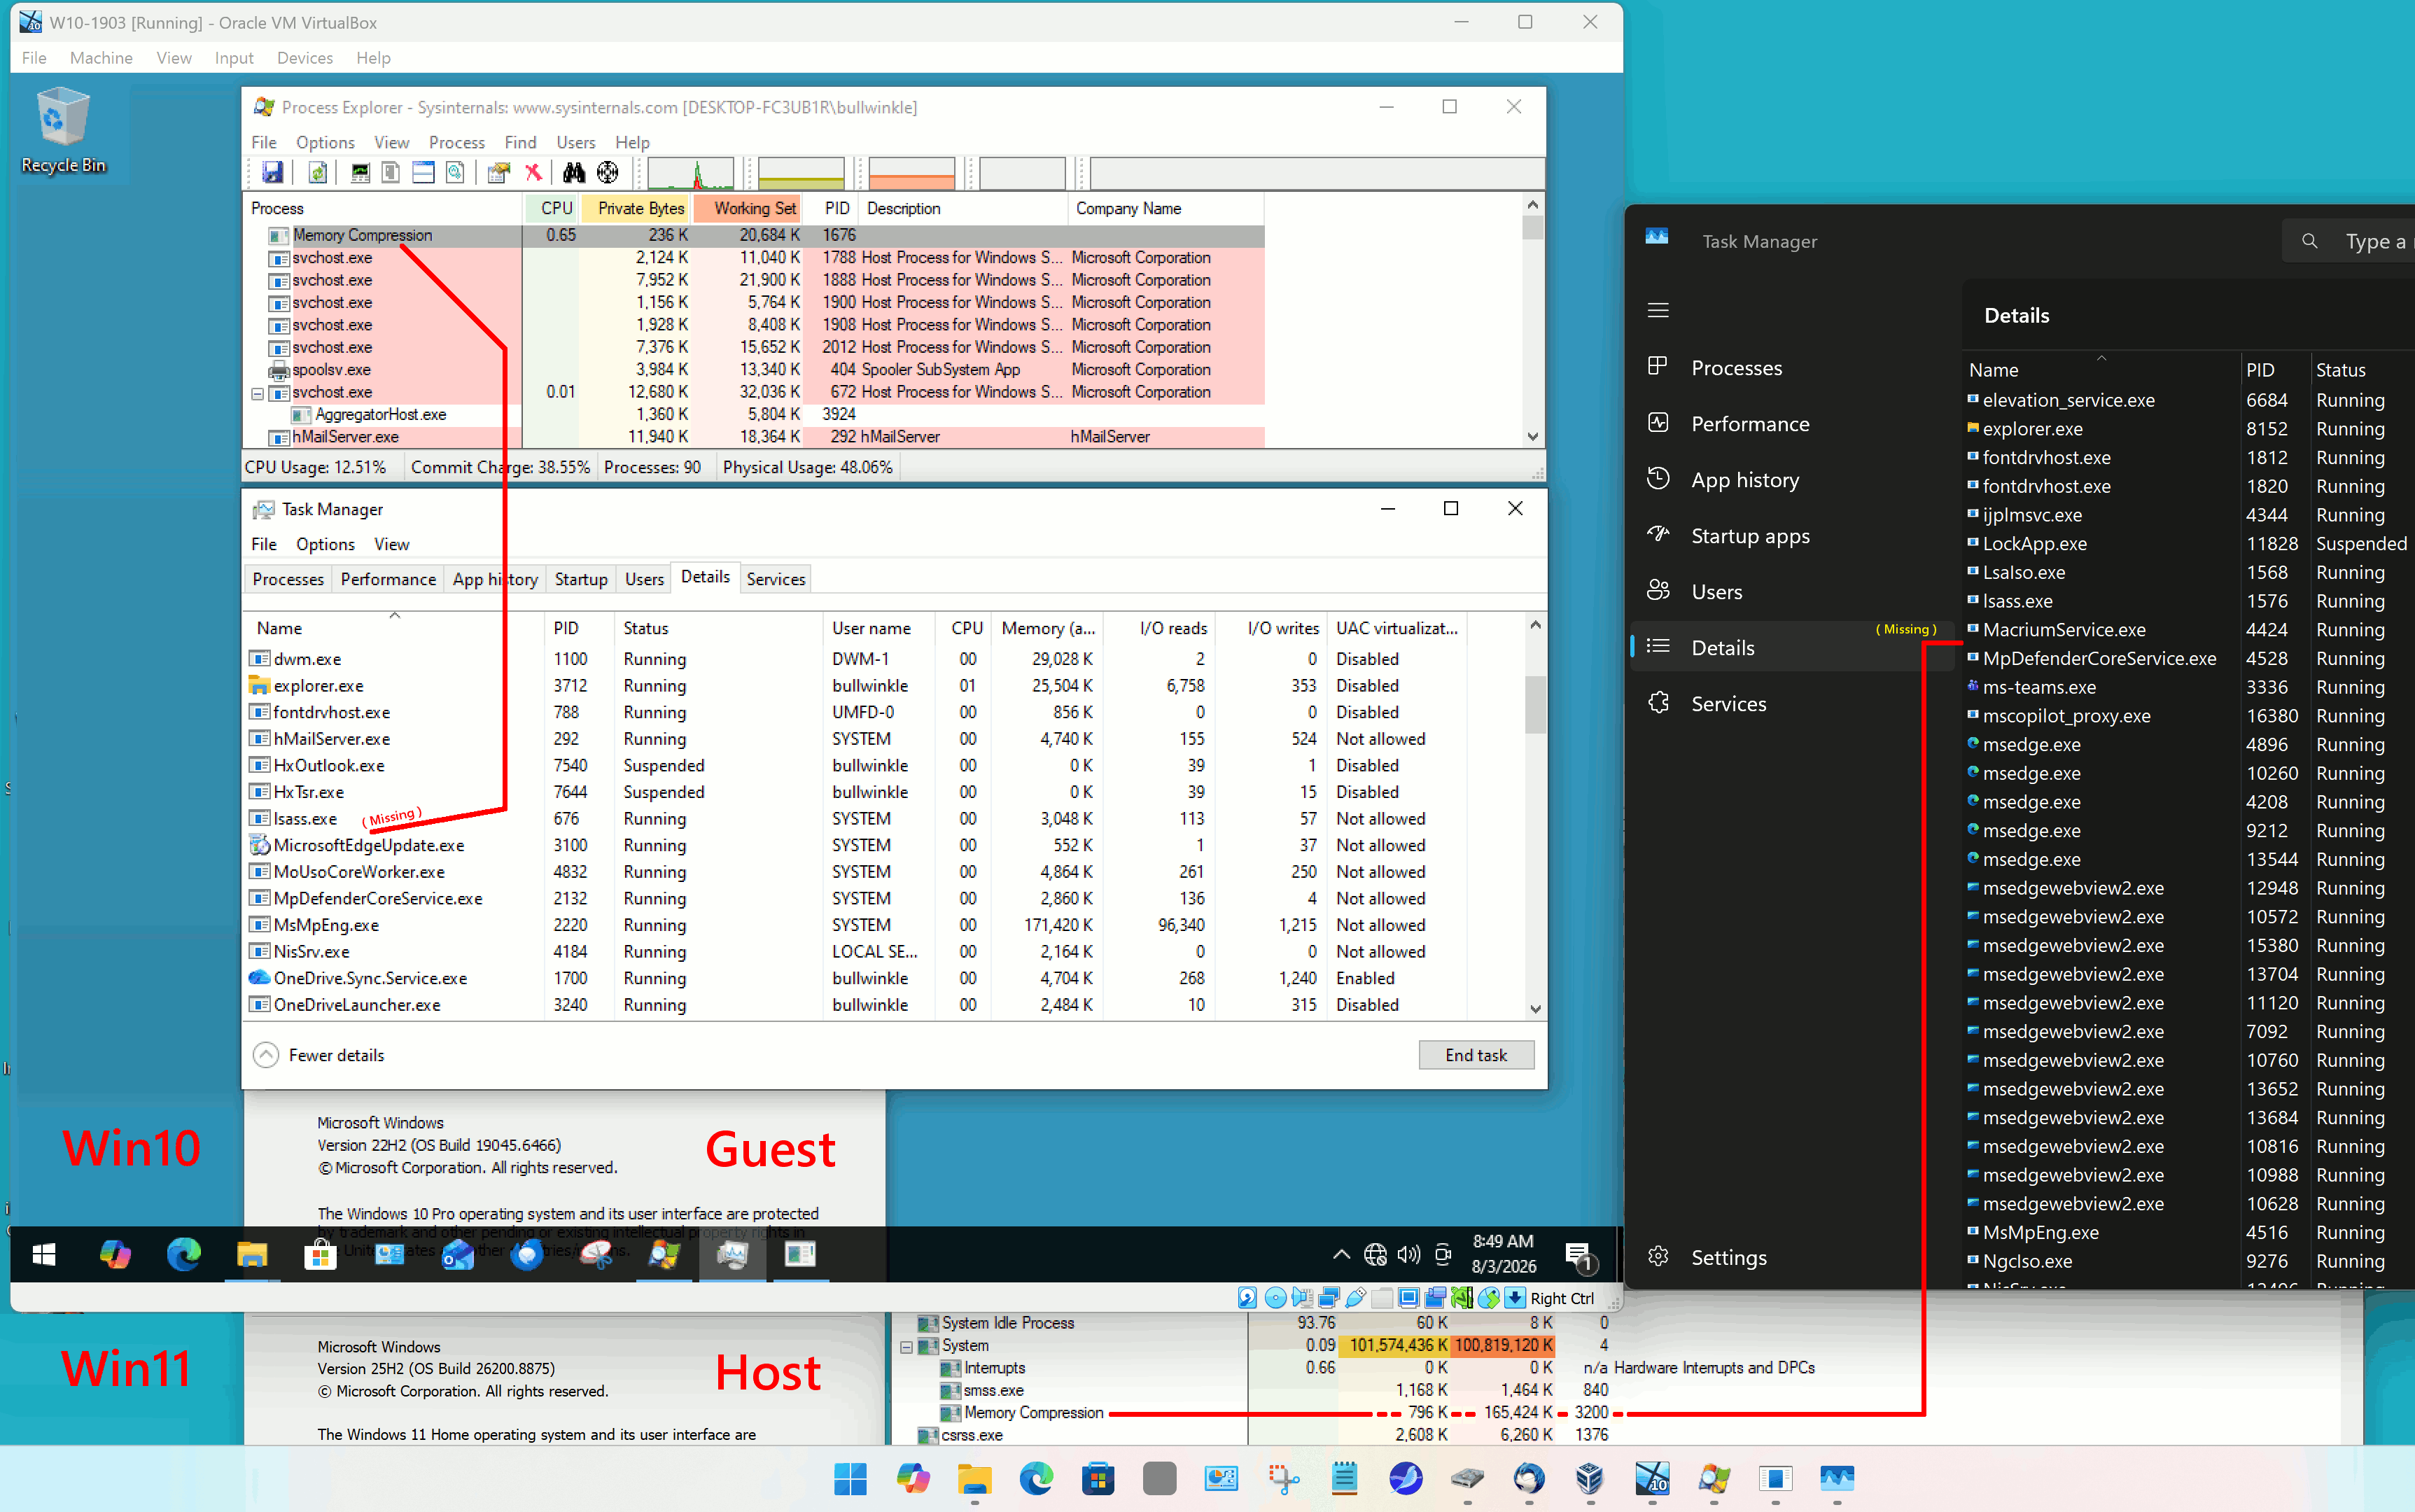The width and height of the screenshot is (2415, 1512).
Task: Open VirtualBox Manager on the host taskbar
Action: (x=1590, y=1478)
